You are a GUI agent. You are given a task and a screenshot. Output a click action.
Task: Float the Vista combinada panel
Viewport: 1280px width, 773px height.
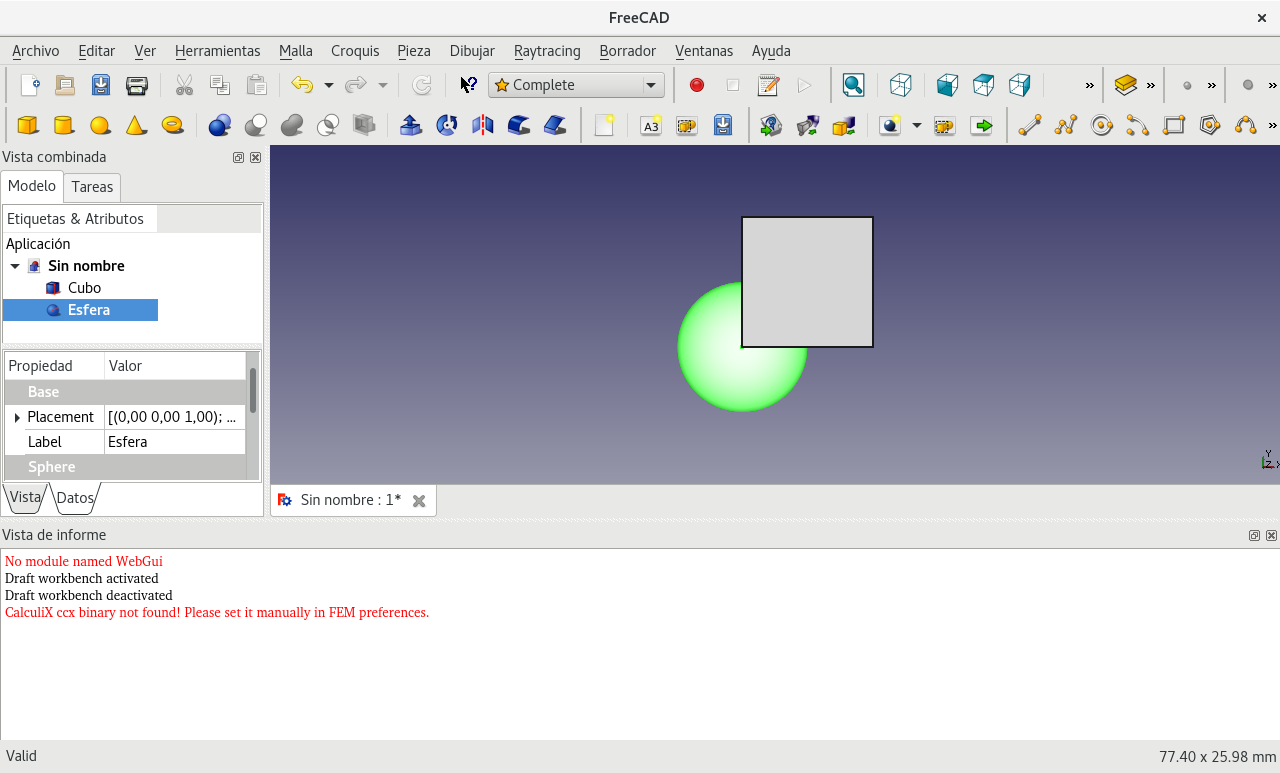click(x=238, y=157)
